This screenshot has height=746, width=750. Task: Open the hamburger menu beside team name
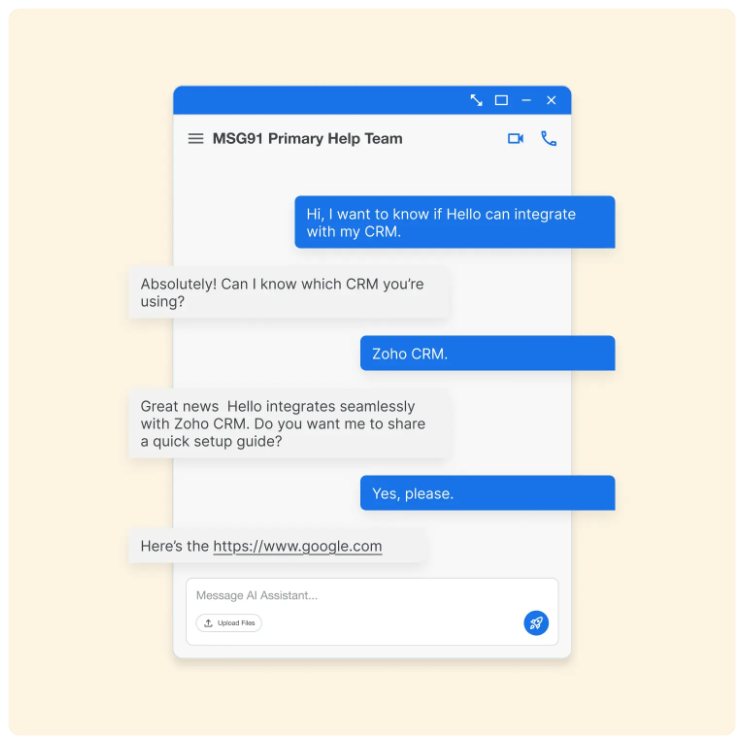tap(196, 139)
